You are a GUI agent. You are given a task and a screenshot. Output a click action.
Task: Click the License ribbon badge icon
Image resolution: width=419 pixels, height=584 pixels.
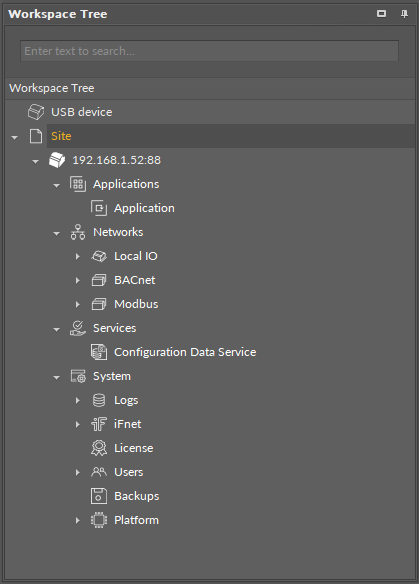pos(99,448)
